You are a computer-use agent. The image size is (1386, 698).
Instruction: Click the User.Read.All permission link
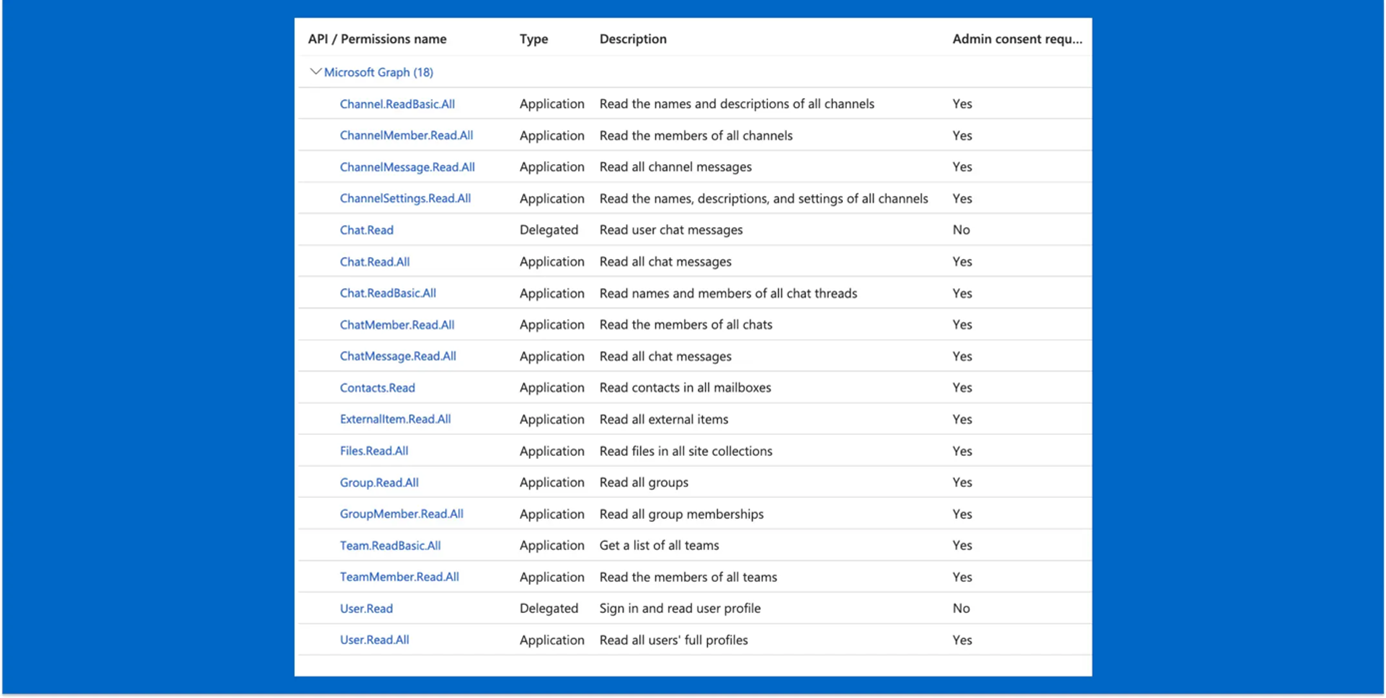click(374, 640)
